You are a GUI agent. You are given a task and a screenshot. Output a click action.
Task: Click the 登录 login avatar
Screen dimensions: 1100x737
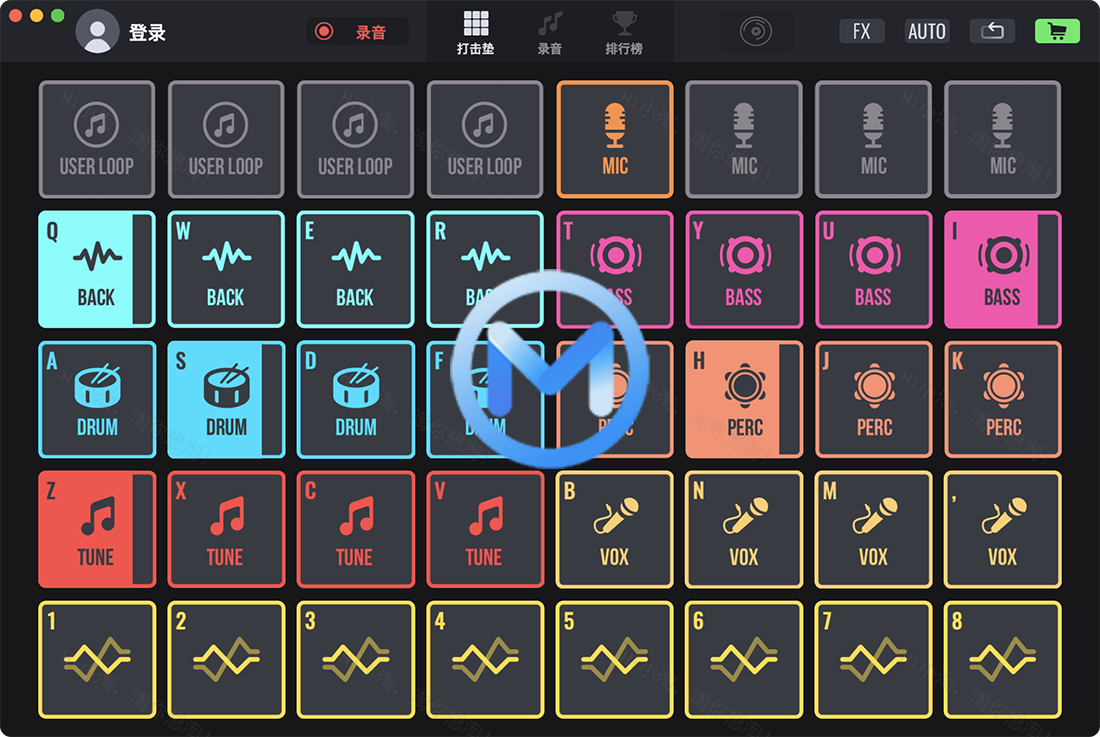97,30
